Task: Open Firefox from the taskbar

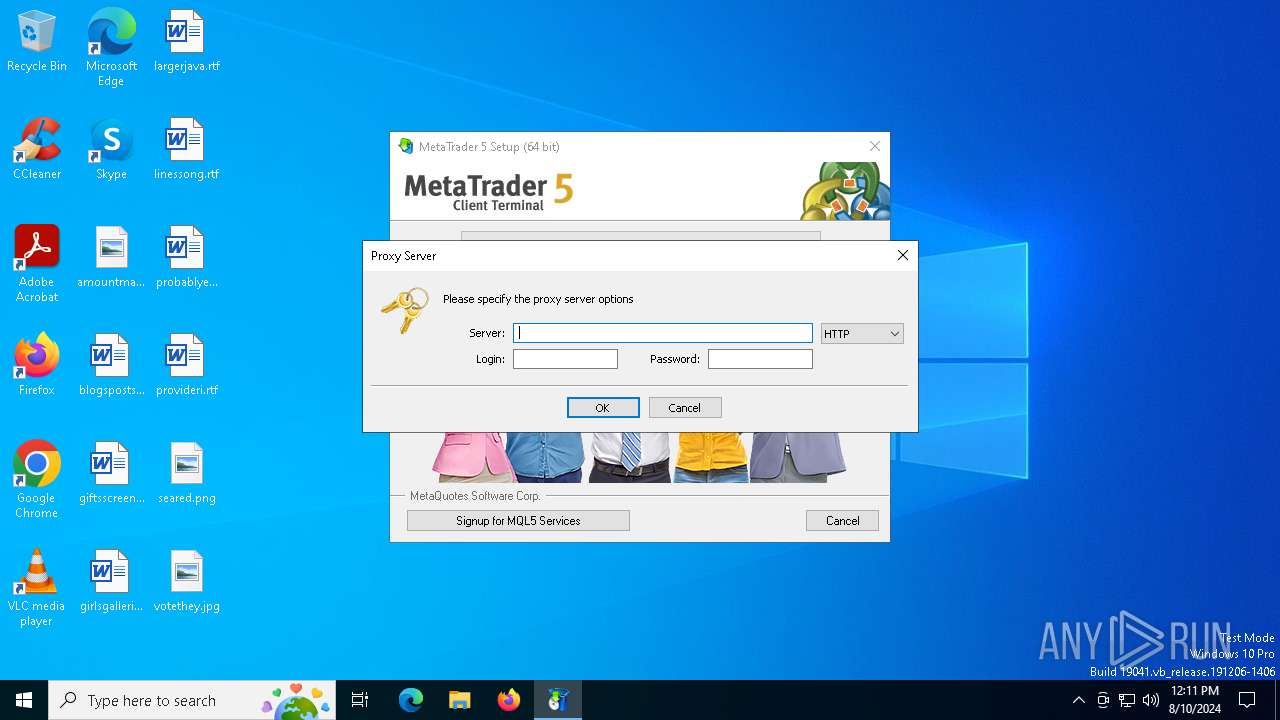Action: pyautogui.click(x=509, y=700)
